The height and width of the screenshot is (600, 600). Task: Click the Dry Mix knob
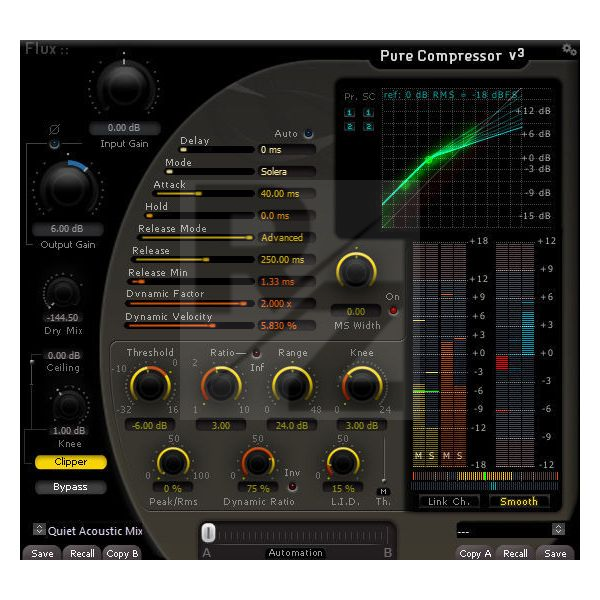point(62,293)
